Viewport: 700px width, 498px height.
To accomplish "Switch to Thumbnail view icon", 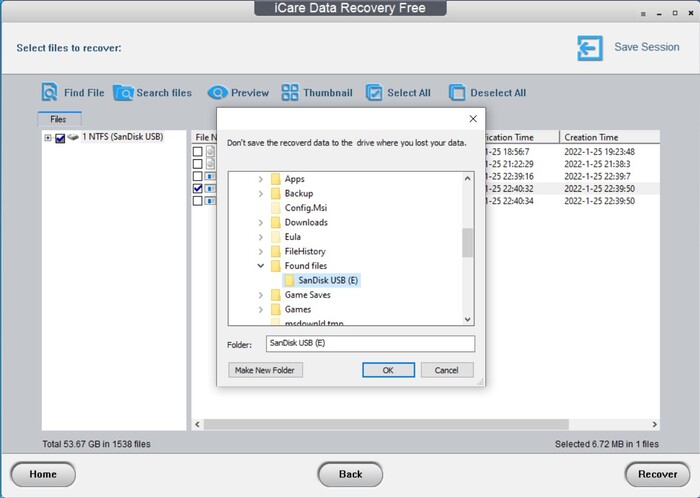I will pyautogui.click(x=290, y=92).
